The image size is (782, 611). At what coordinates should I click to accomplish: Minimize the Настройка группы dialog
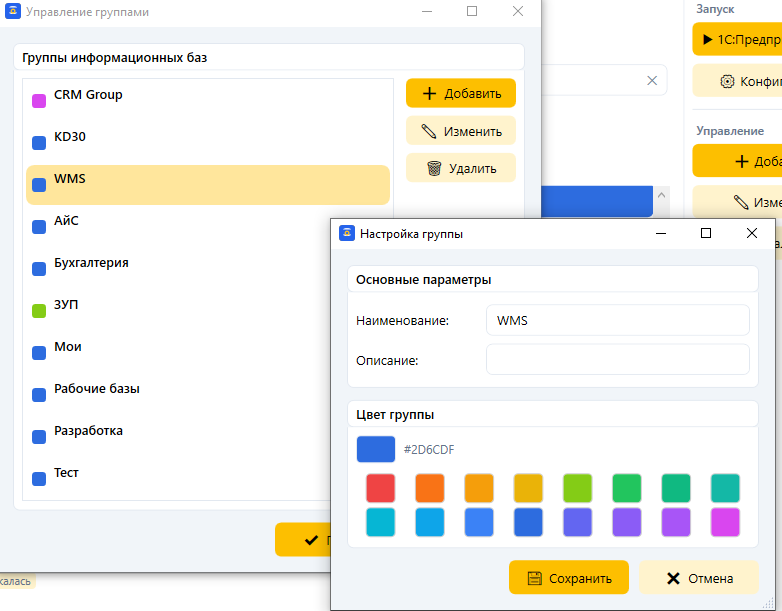661,233
